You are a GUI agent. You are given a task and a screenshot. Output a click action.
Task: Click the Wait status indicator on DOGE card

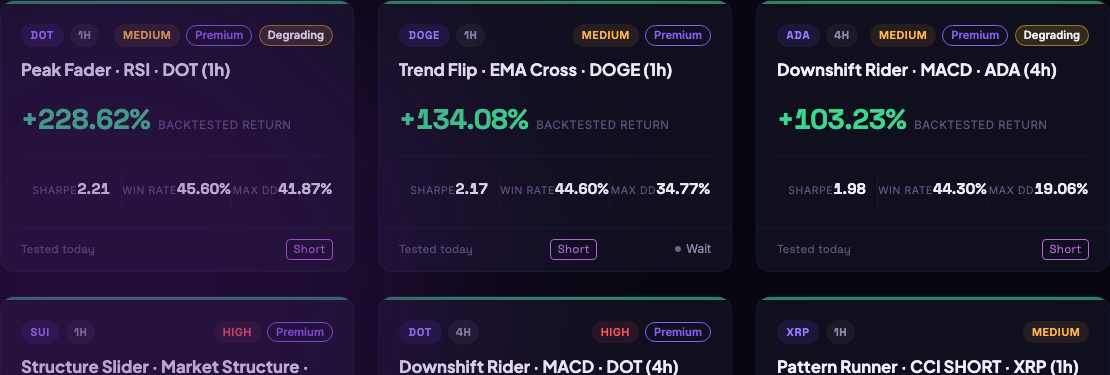692,249
